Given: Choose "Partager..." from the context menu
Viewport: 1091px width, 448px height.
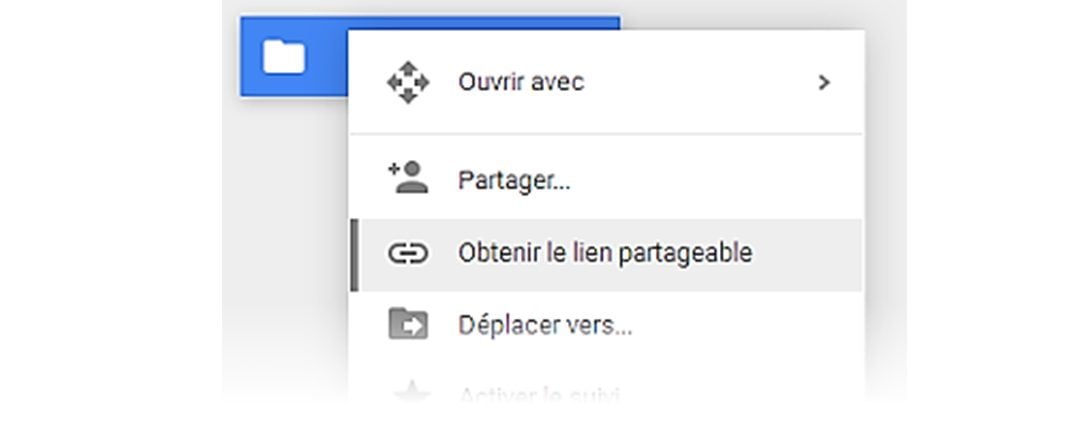Looking at the screenshot, I should pos(514,182).
